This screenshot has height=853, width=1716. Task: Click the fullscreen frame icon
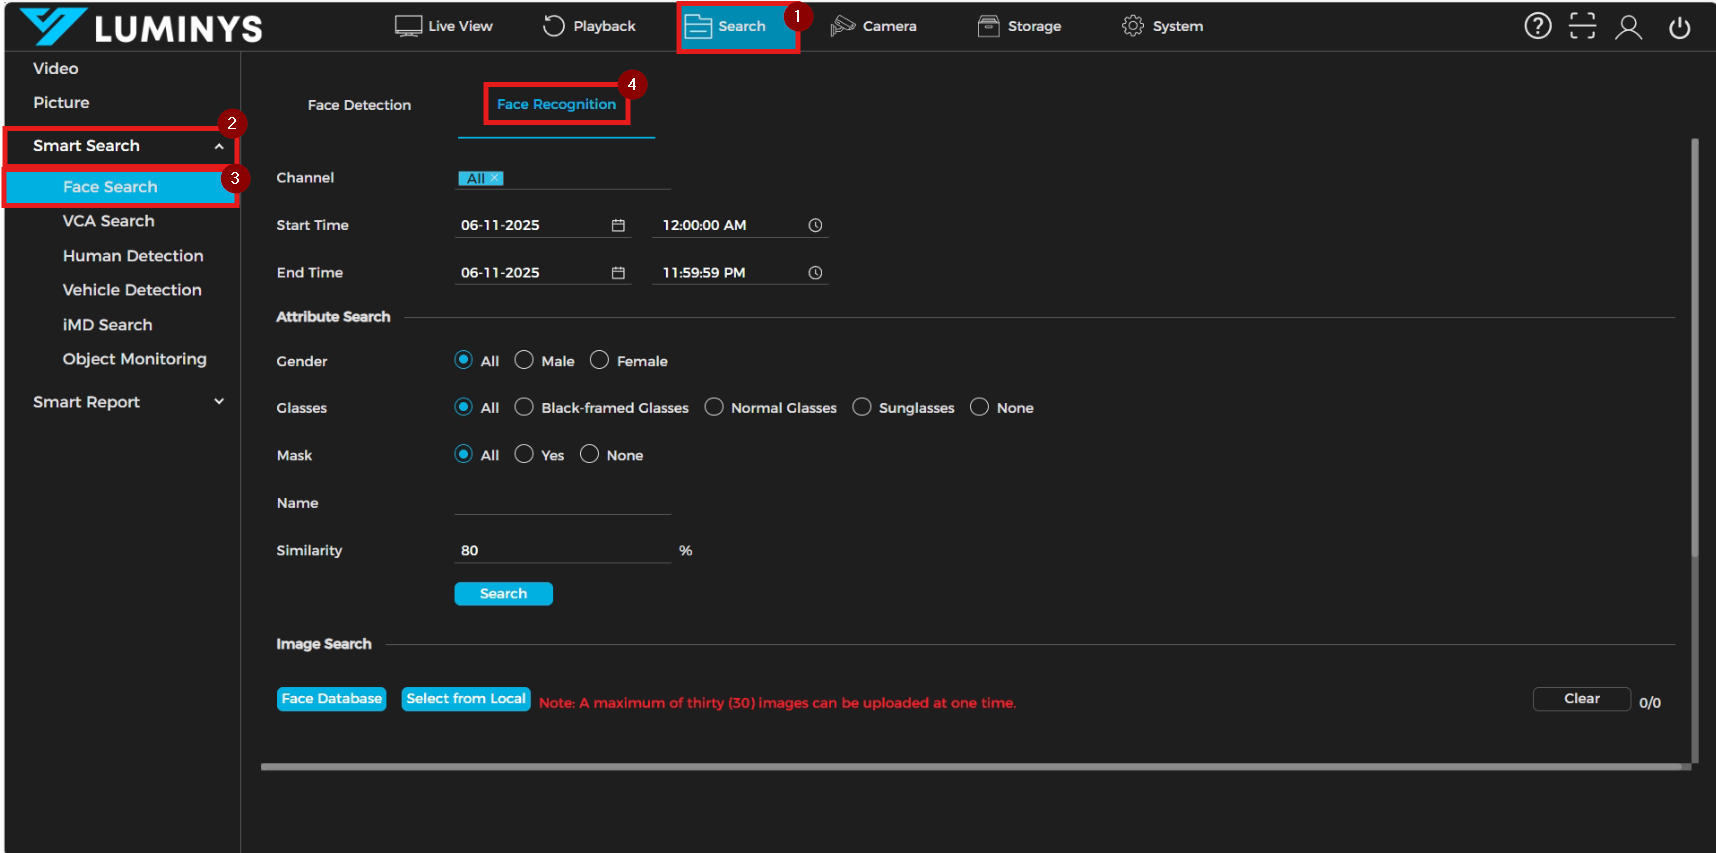click(1582, 26)
